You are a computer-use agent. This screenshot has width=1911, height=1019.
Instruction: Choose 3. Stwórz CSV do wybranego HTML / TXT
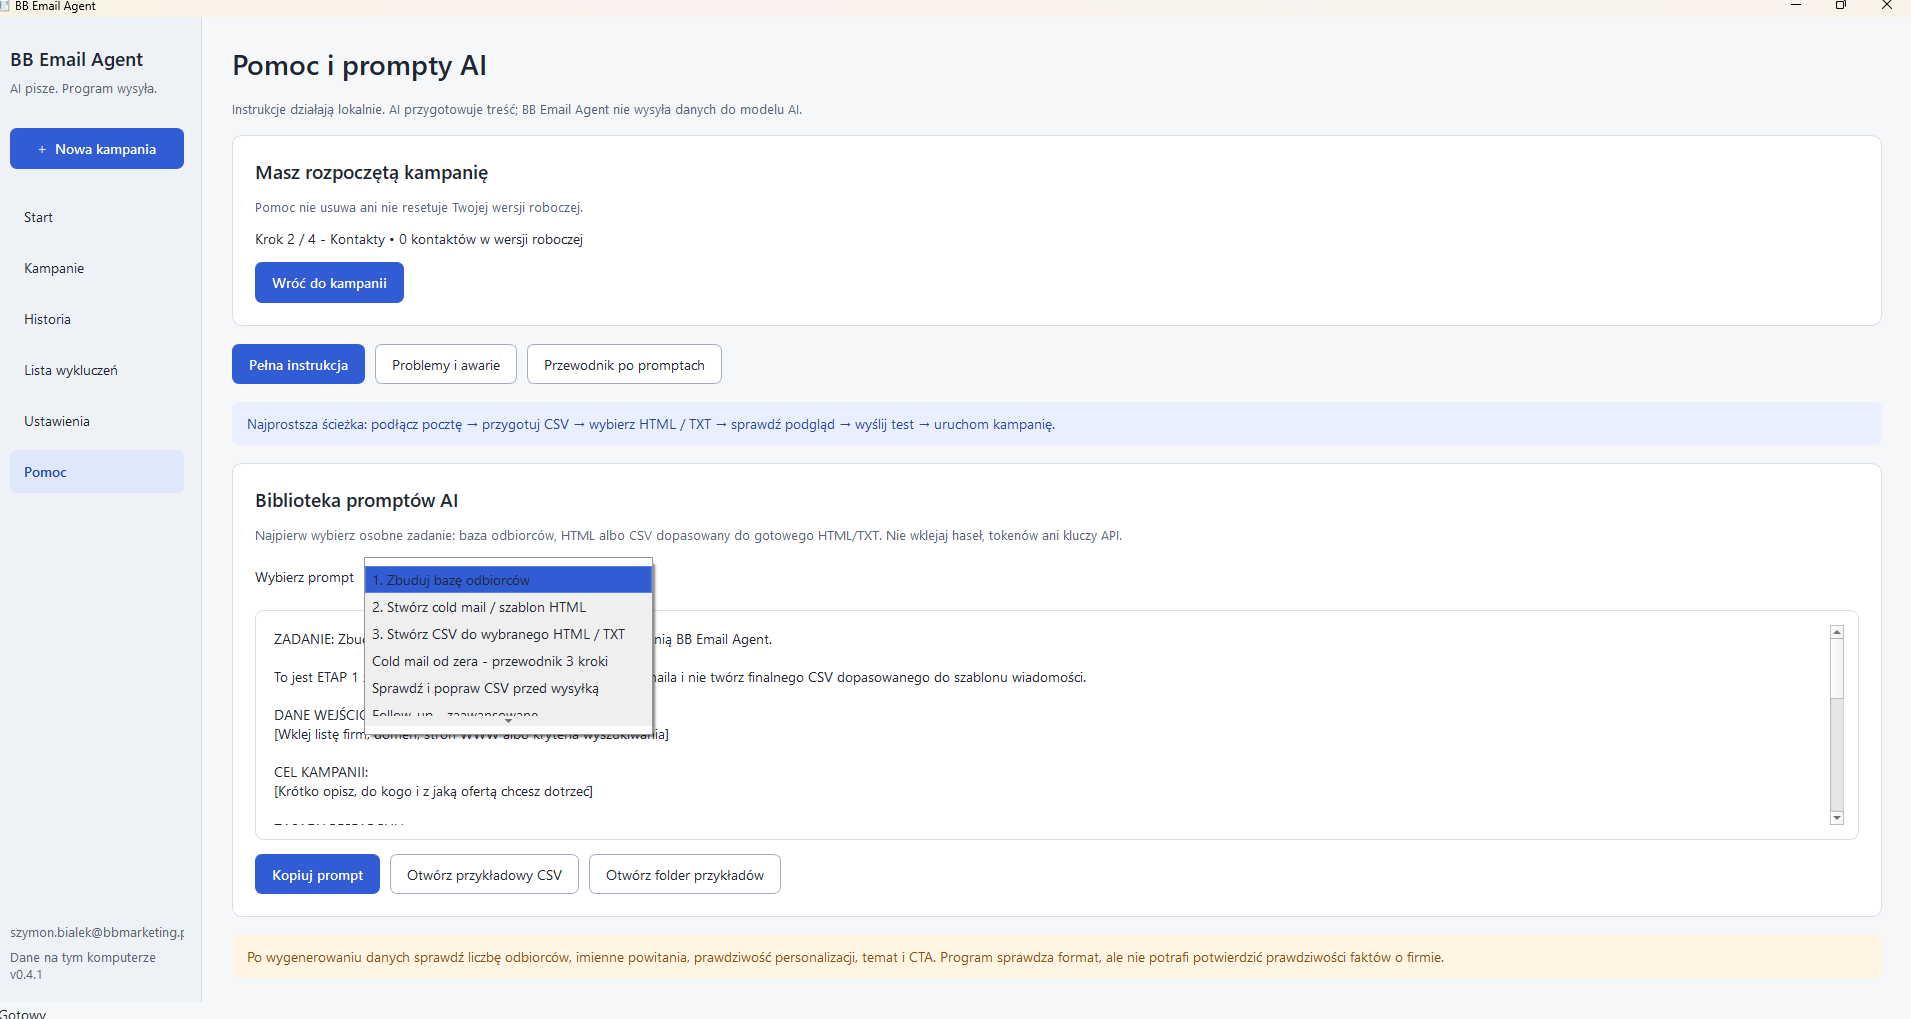[508, 634]
